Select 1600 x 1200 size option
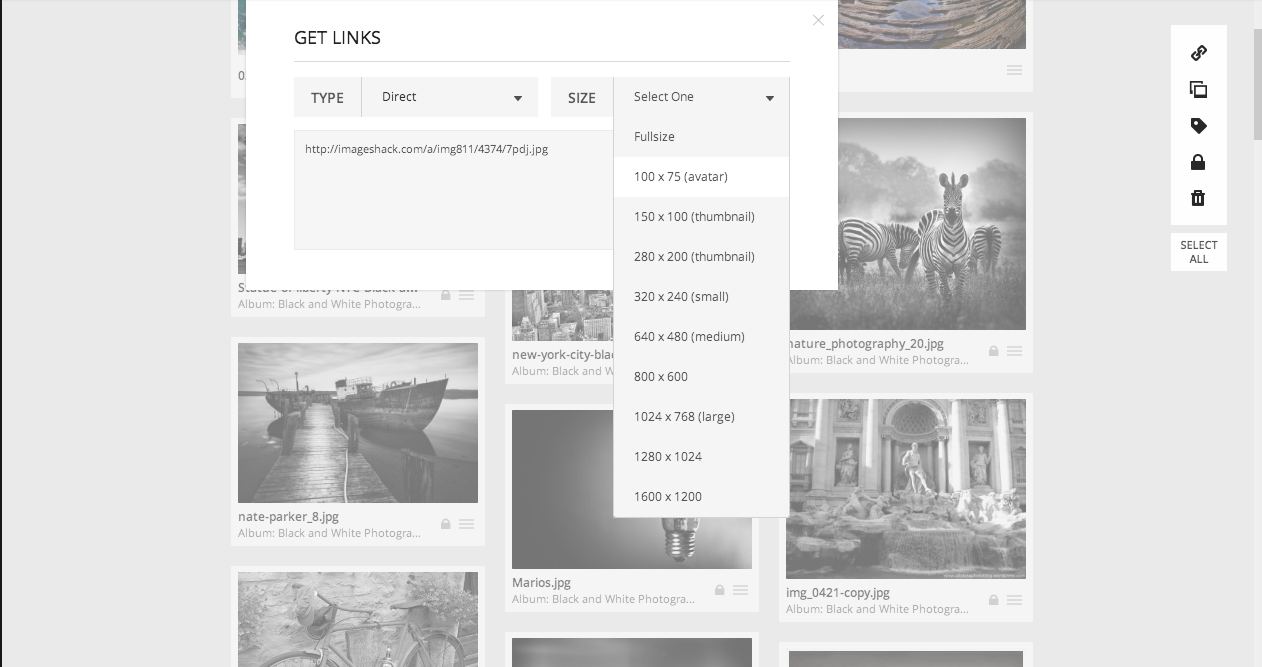This screenshot has height=667, width=1262. [x=667, y=497]
